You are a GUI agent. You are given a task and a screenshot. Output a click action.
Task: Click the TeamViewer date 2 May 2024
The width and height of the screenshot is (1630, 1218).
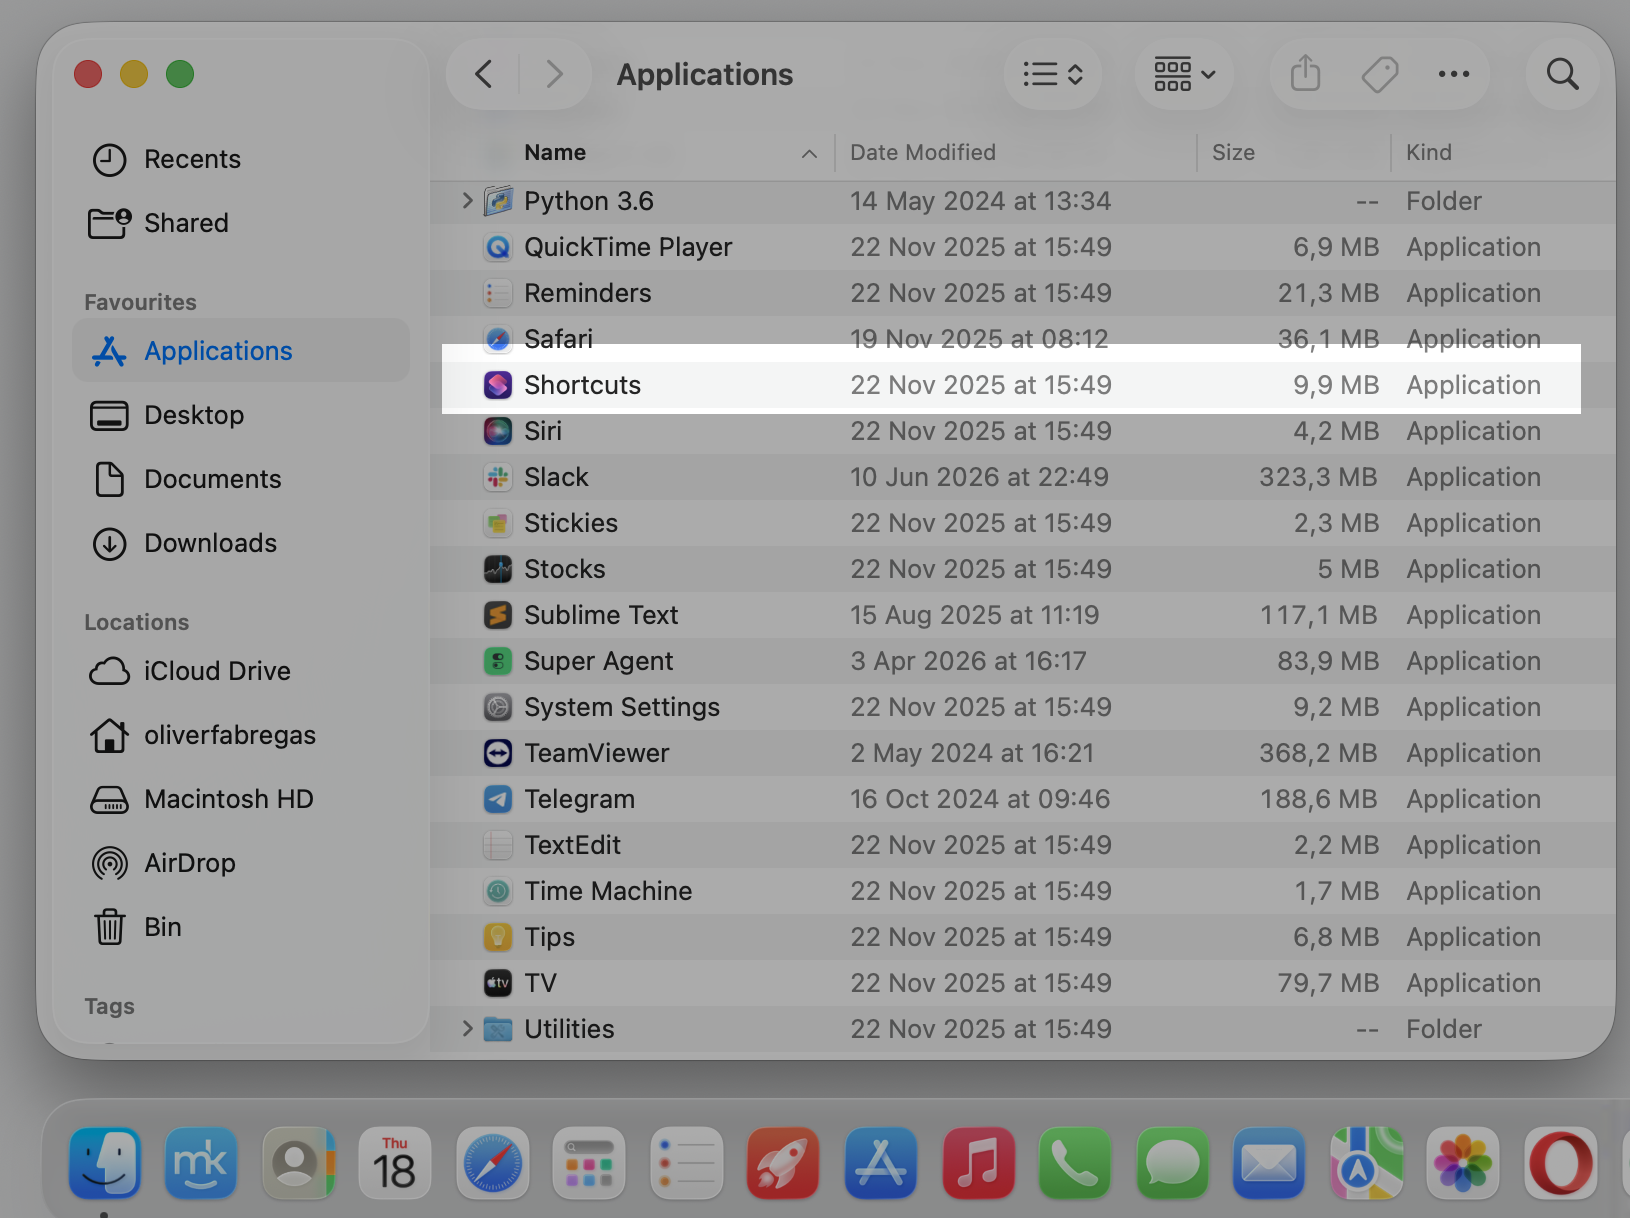(972, 753)
